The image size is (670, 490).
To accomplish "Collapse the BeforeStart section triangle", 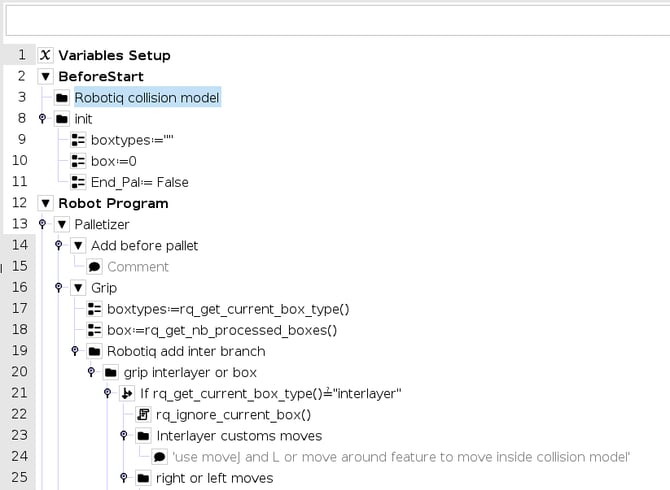I will (x=45, y=77).
